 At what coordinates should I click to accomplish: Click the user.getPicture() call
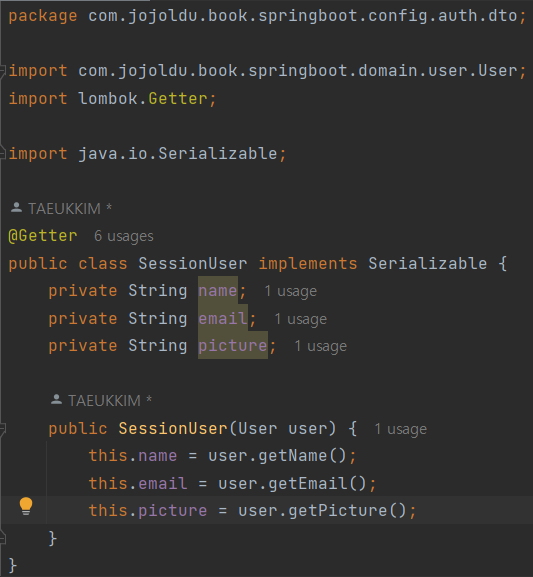click(x=322, y=511)
